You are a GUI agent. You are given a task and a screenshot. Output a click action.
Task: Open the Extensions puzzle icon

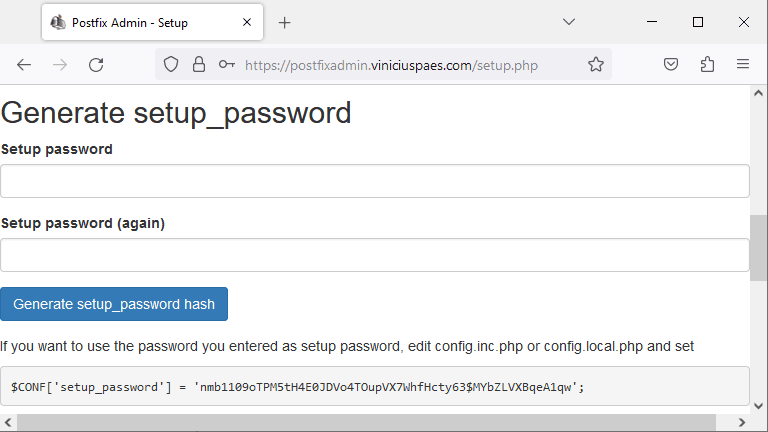[x=707, y=64]
